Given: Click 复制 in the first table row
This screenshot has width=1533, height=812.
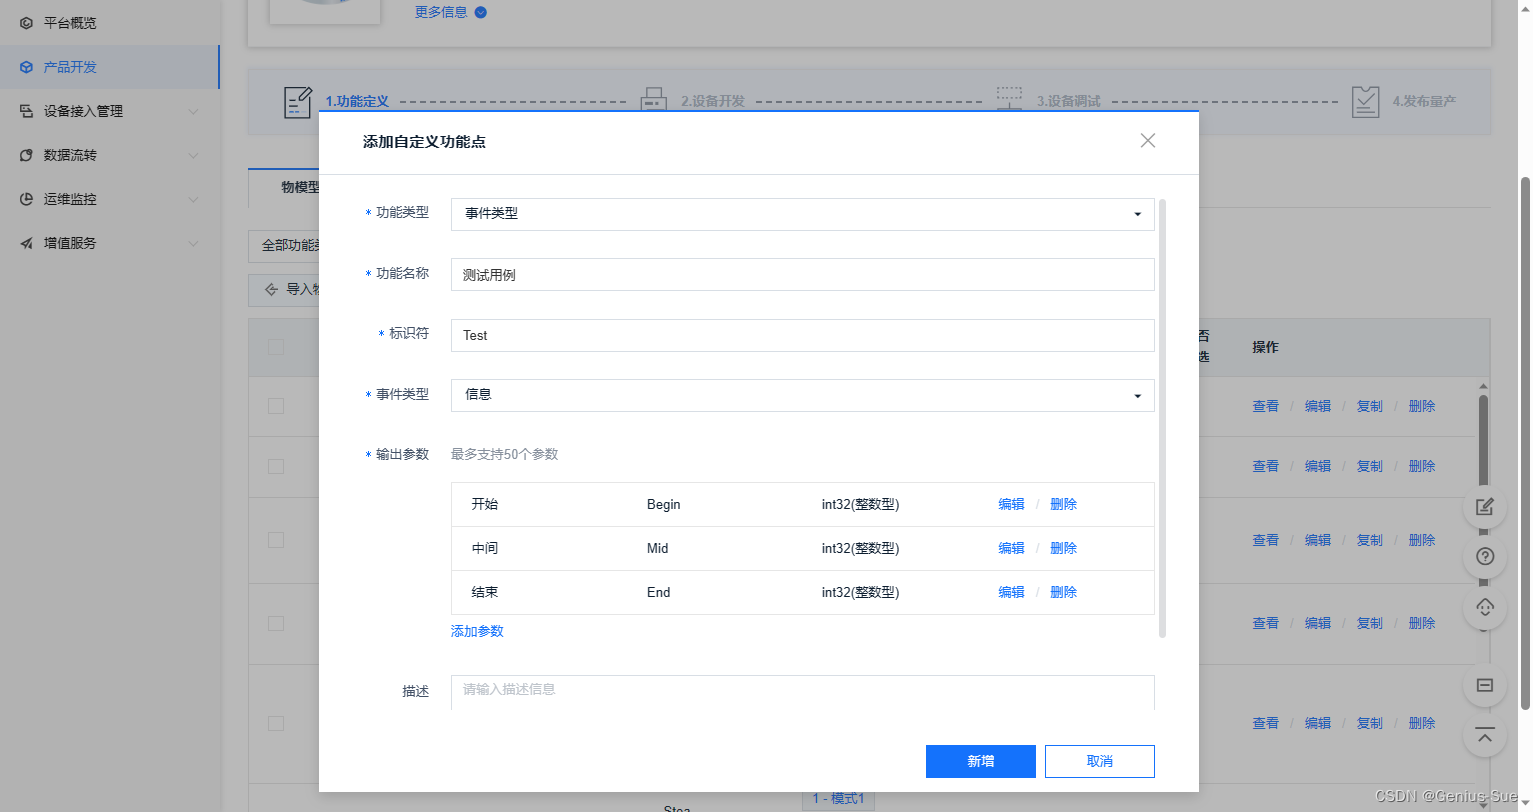Looking at the screenshot, I should coord(1369,406).
